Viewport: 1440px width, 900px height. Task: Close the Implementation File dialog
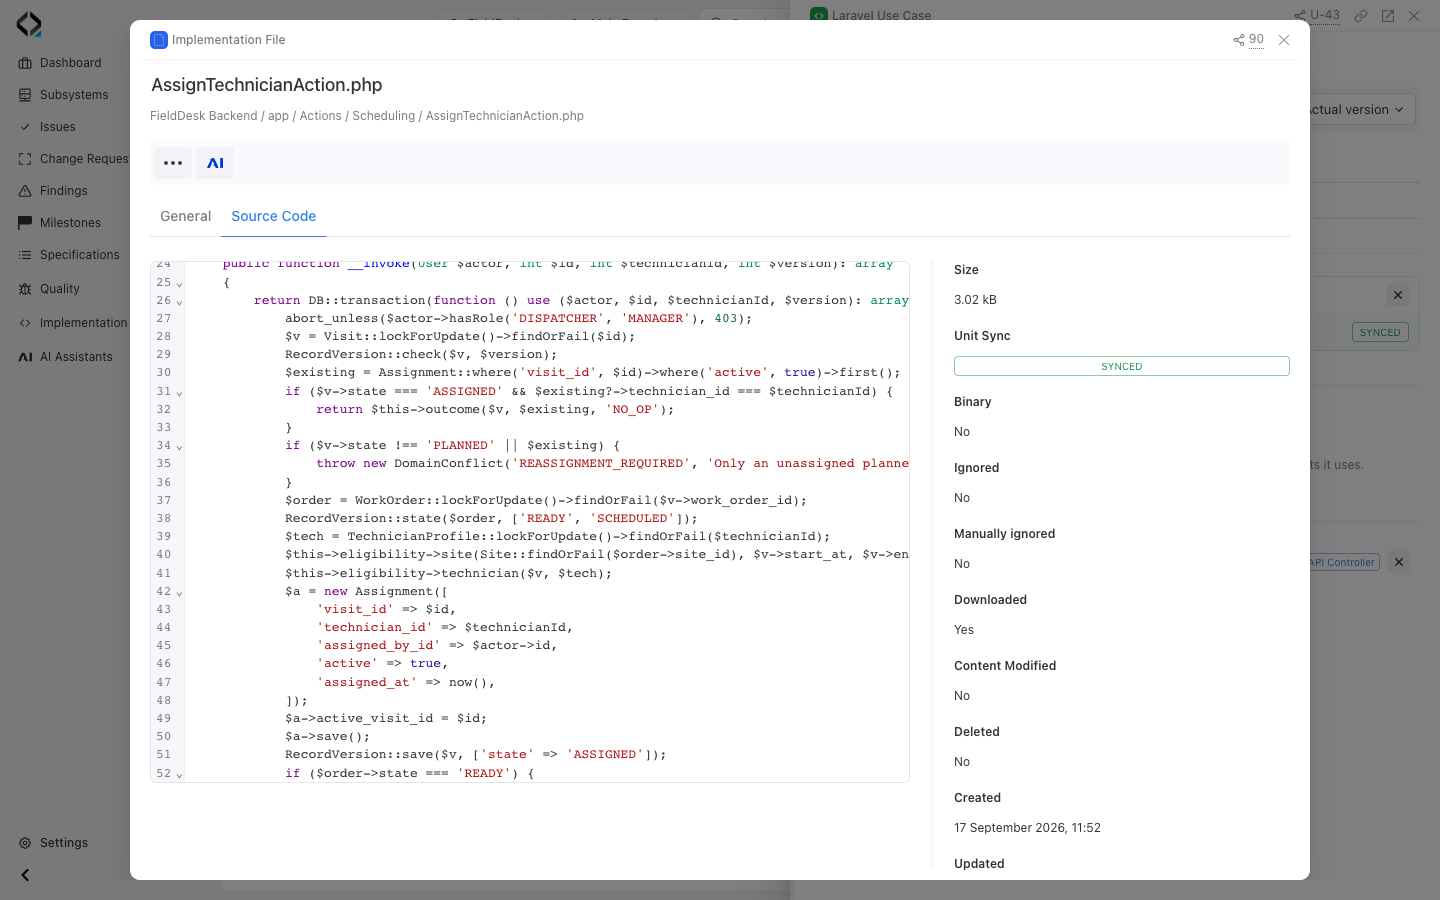click(x=1284, y=40)
